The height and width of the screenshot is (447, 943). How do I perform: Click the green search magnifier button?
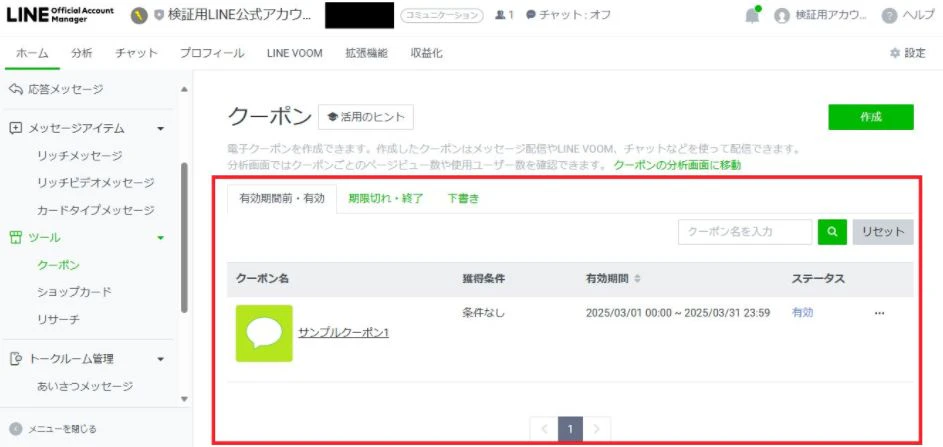click(832, 232)
